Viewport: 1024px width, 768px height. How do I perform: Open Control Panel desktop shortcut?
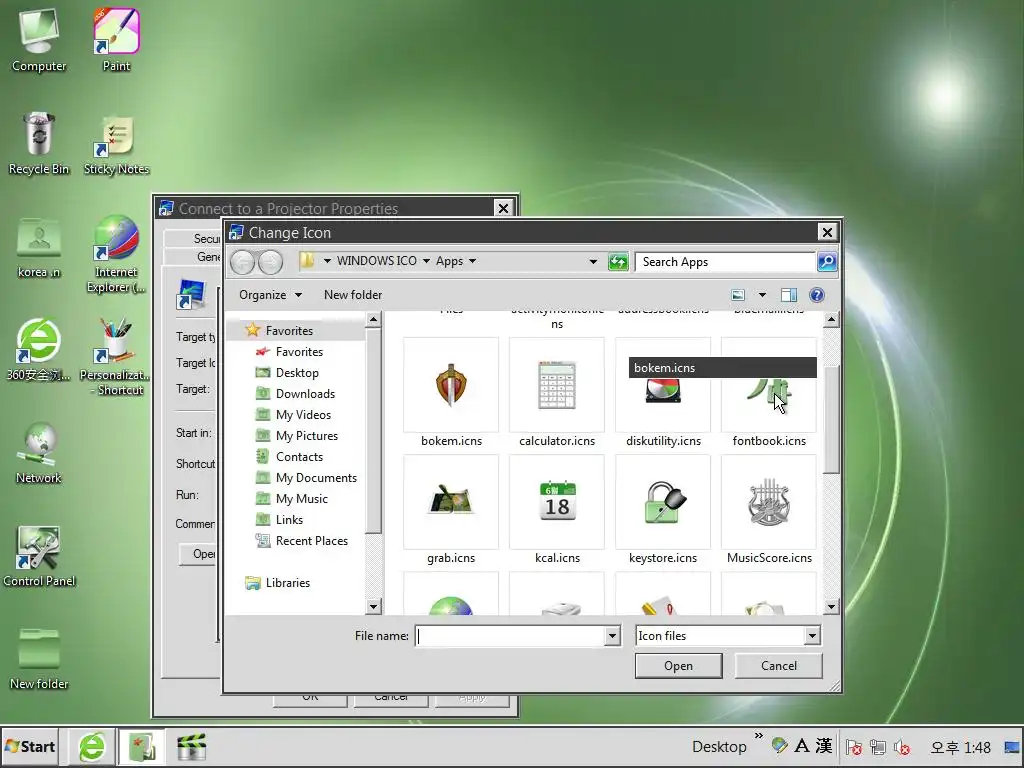pyautogui.click(x=39, y=556)
